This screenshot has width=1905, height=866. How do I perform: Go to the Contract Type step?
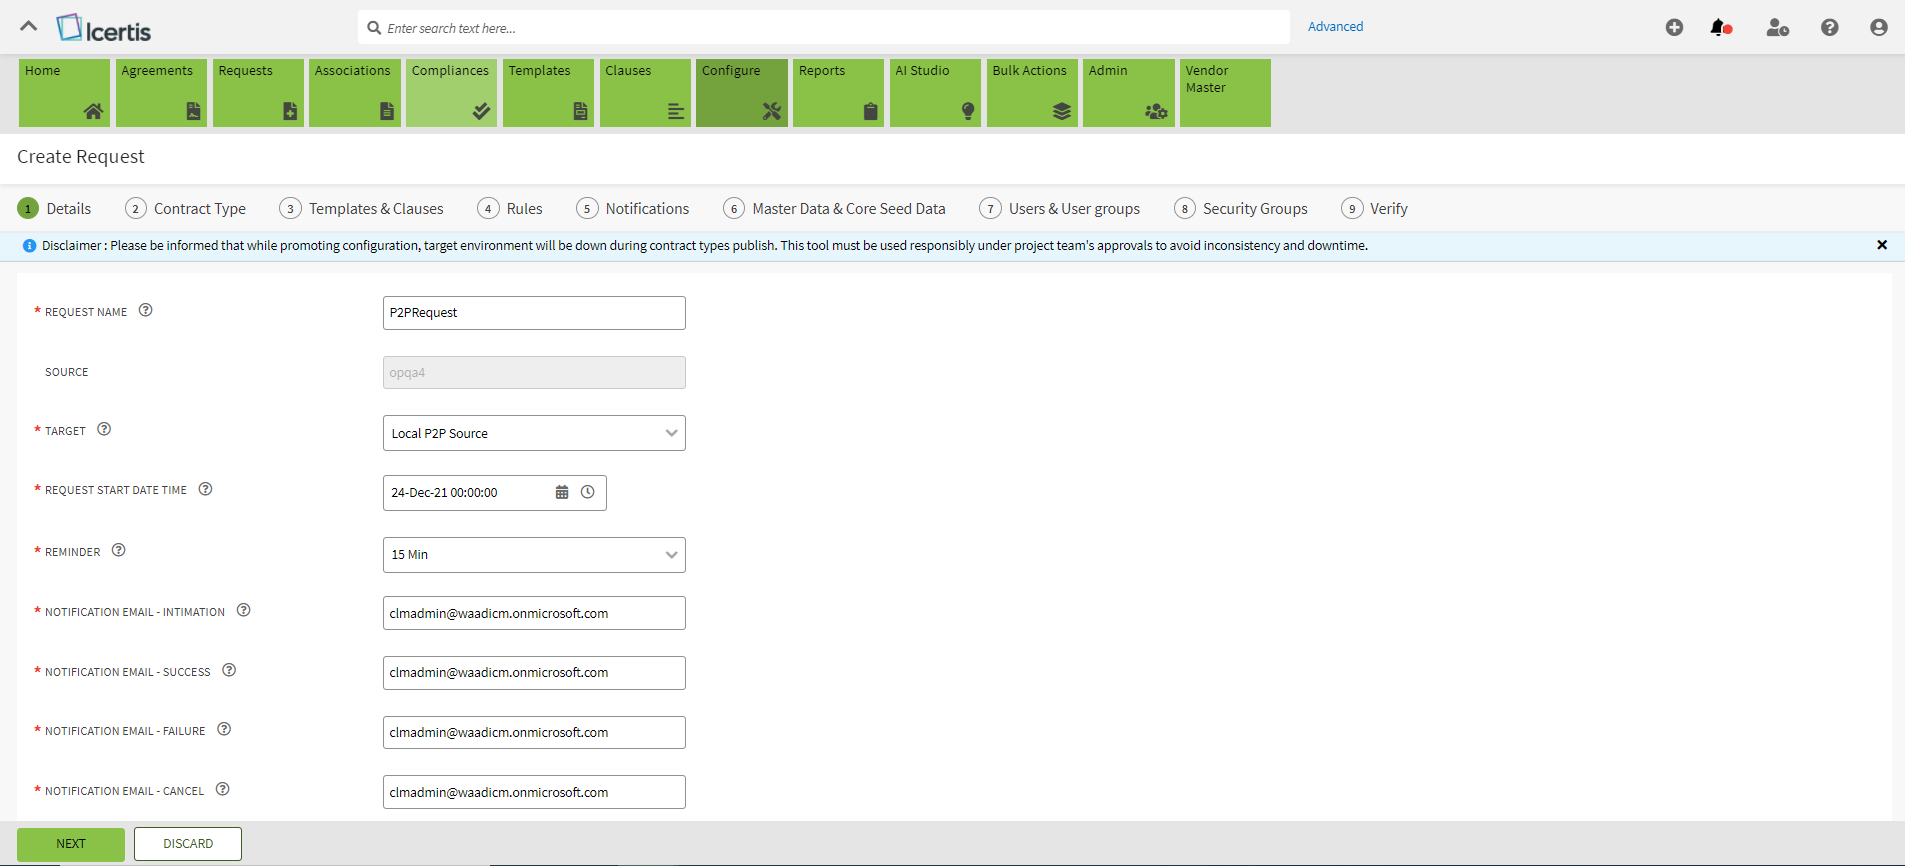click(186, 208)
